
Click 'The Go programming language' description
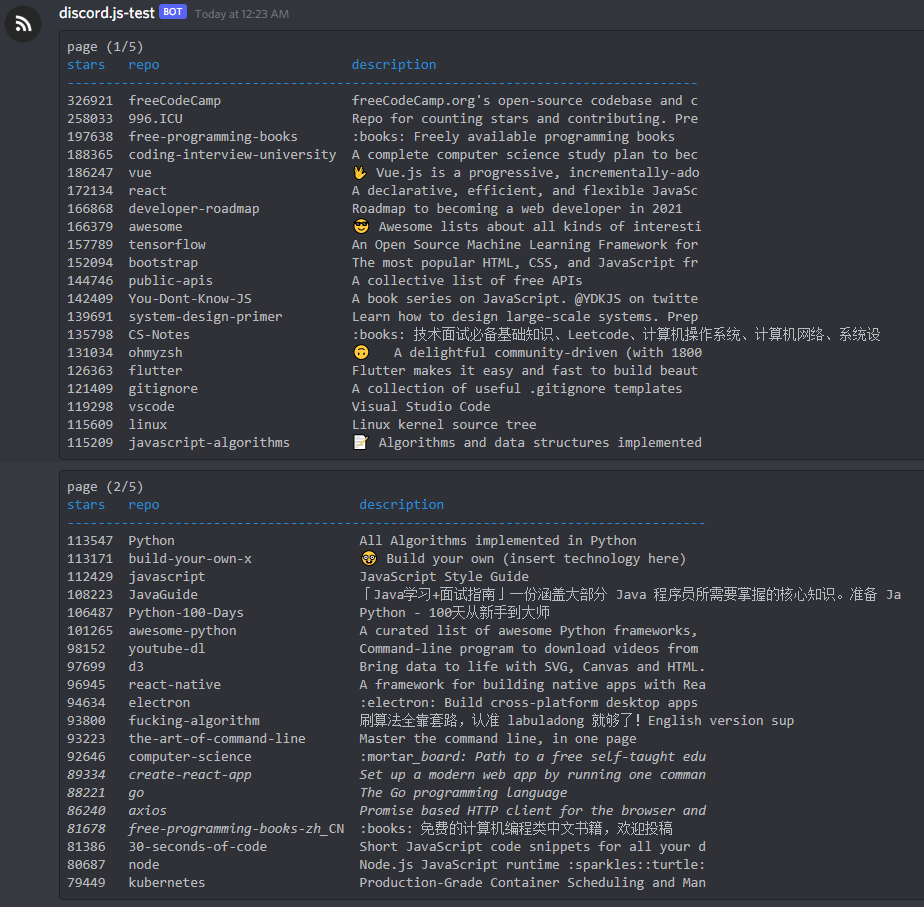(x=463, y=793)
